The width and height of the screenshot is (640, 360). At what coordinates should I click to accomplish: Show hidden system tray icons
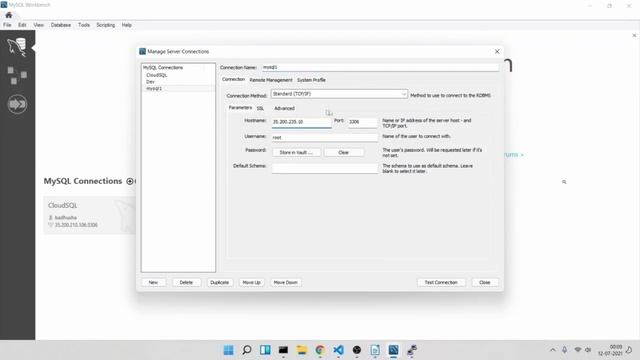[x=553, y=350]
